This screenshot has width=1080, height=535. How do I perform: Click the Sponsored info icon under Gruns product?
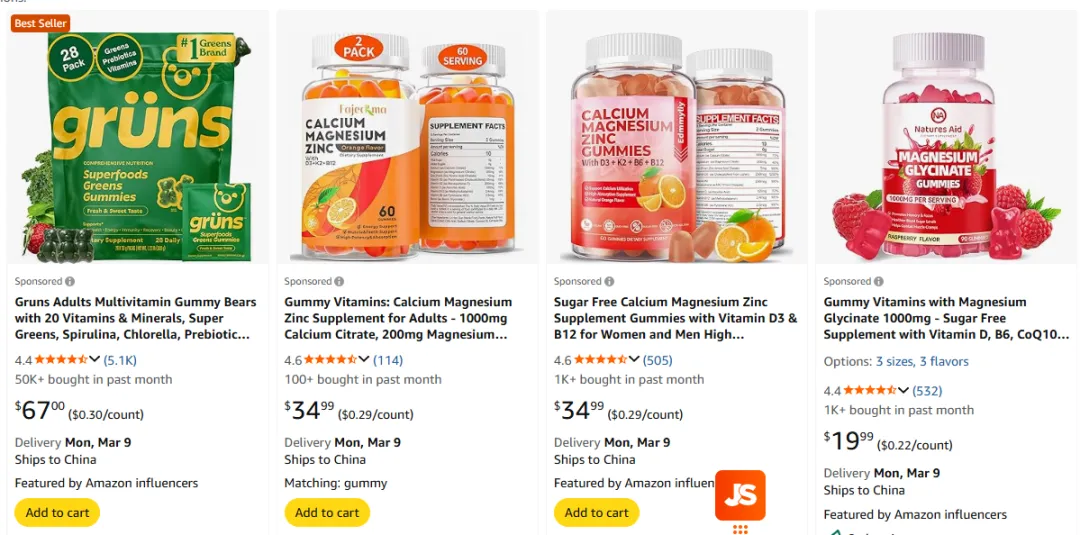point(70,282)
